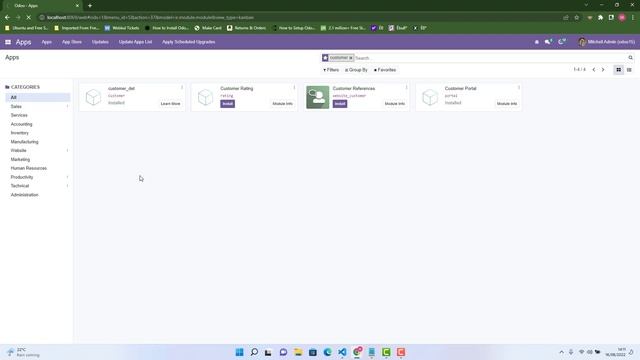
Task: Click Update Apps List menu
Action: pos(136,42)
